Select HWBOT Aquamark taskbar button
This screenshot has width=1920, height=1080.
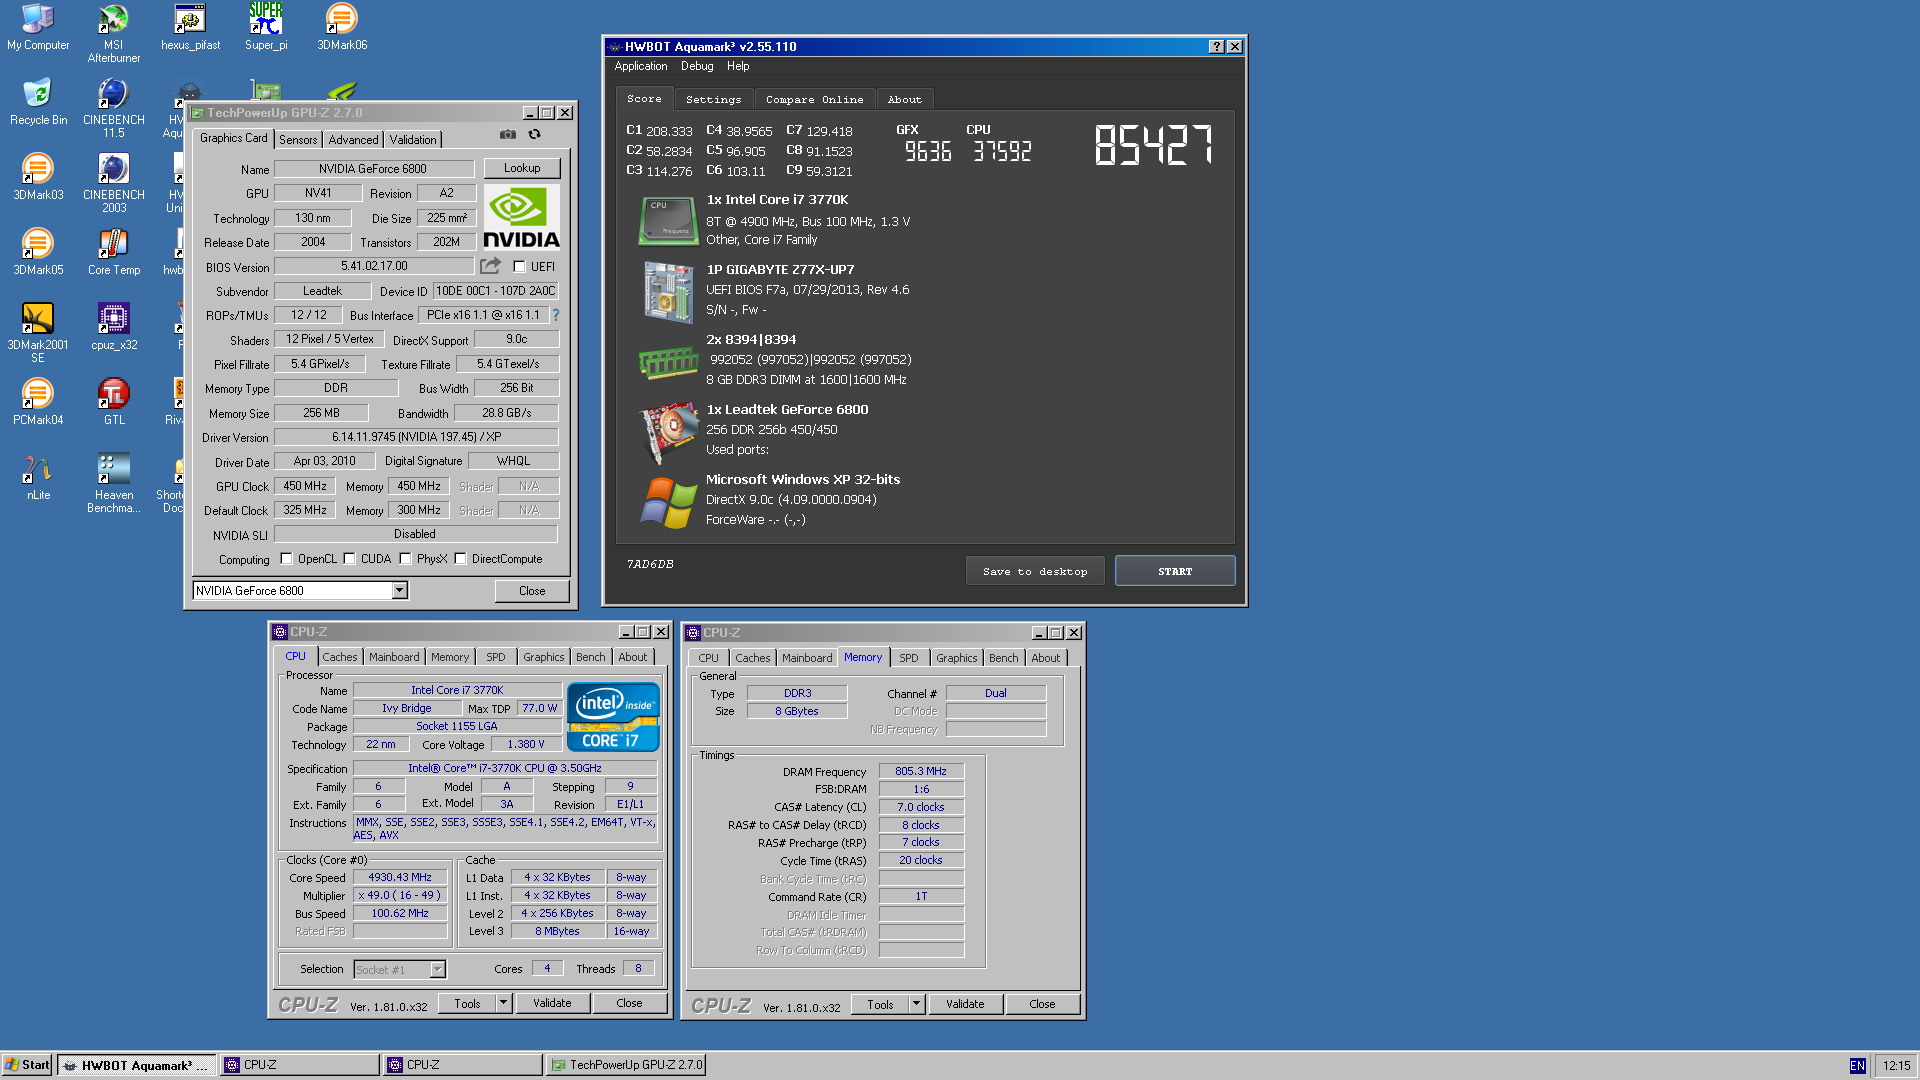136,1065
